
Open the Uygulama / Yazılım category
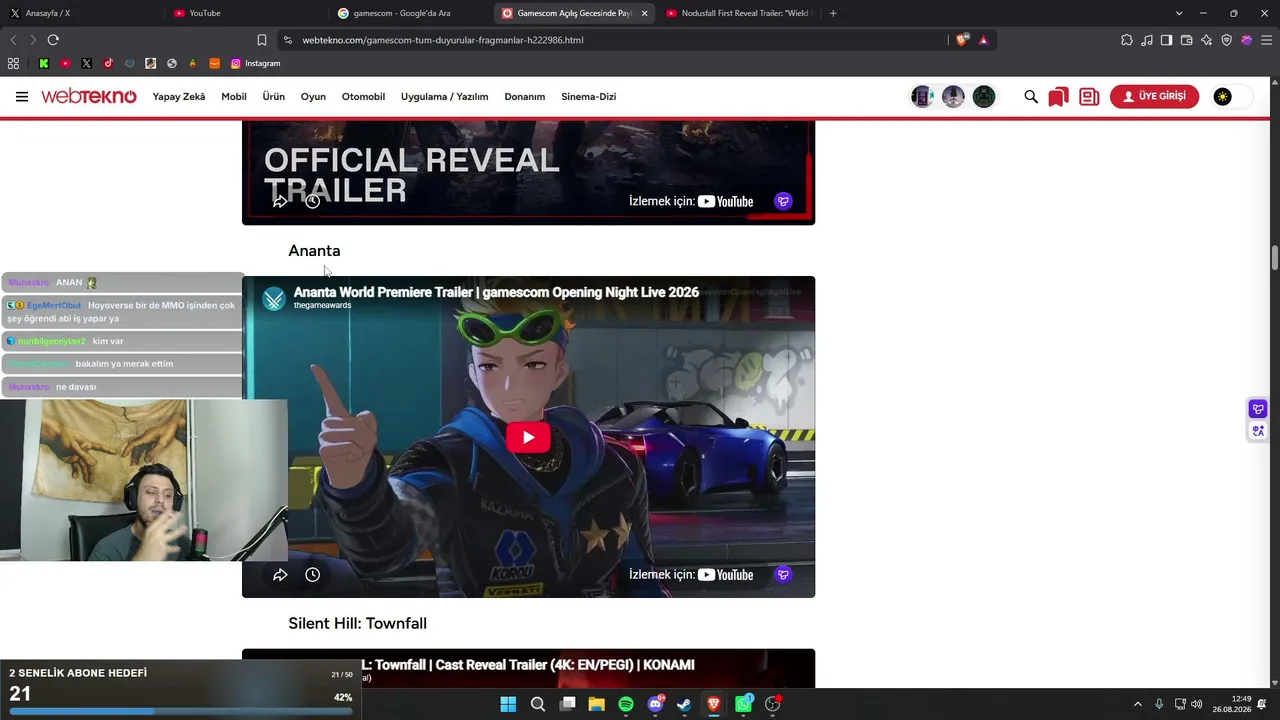(445, 97)
